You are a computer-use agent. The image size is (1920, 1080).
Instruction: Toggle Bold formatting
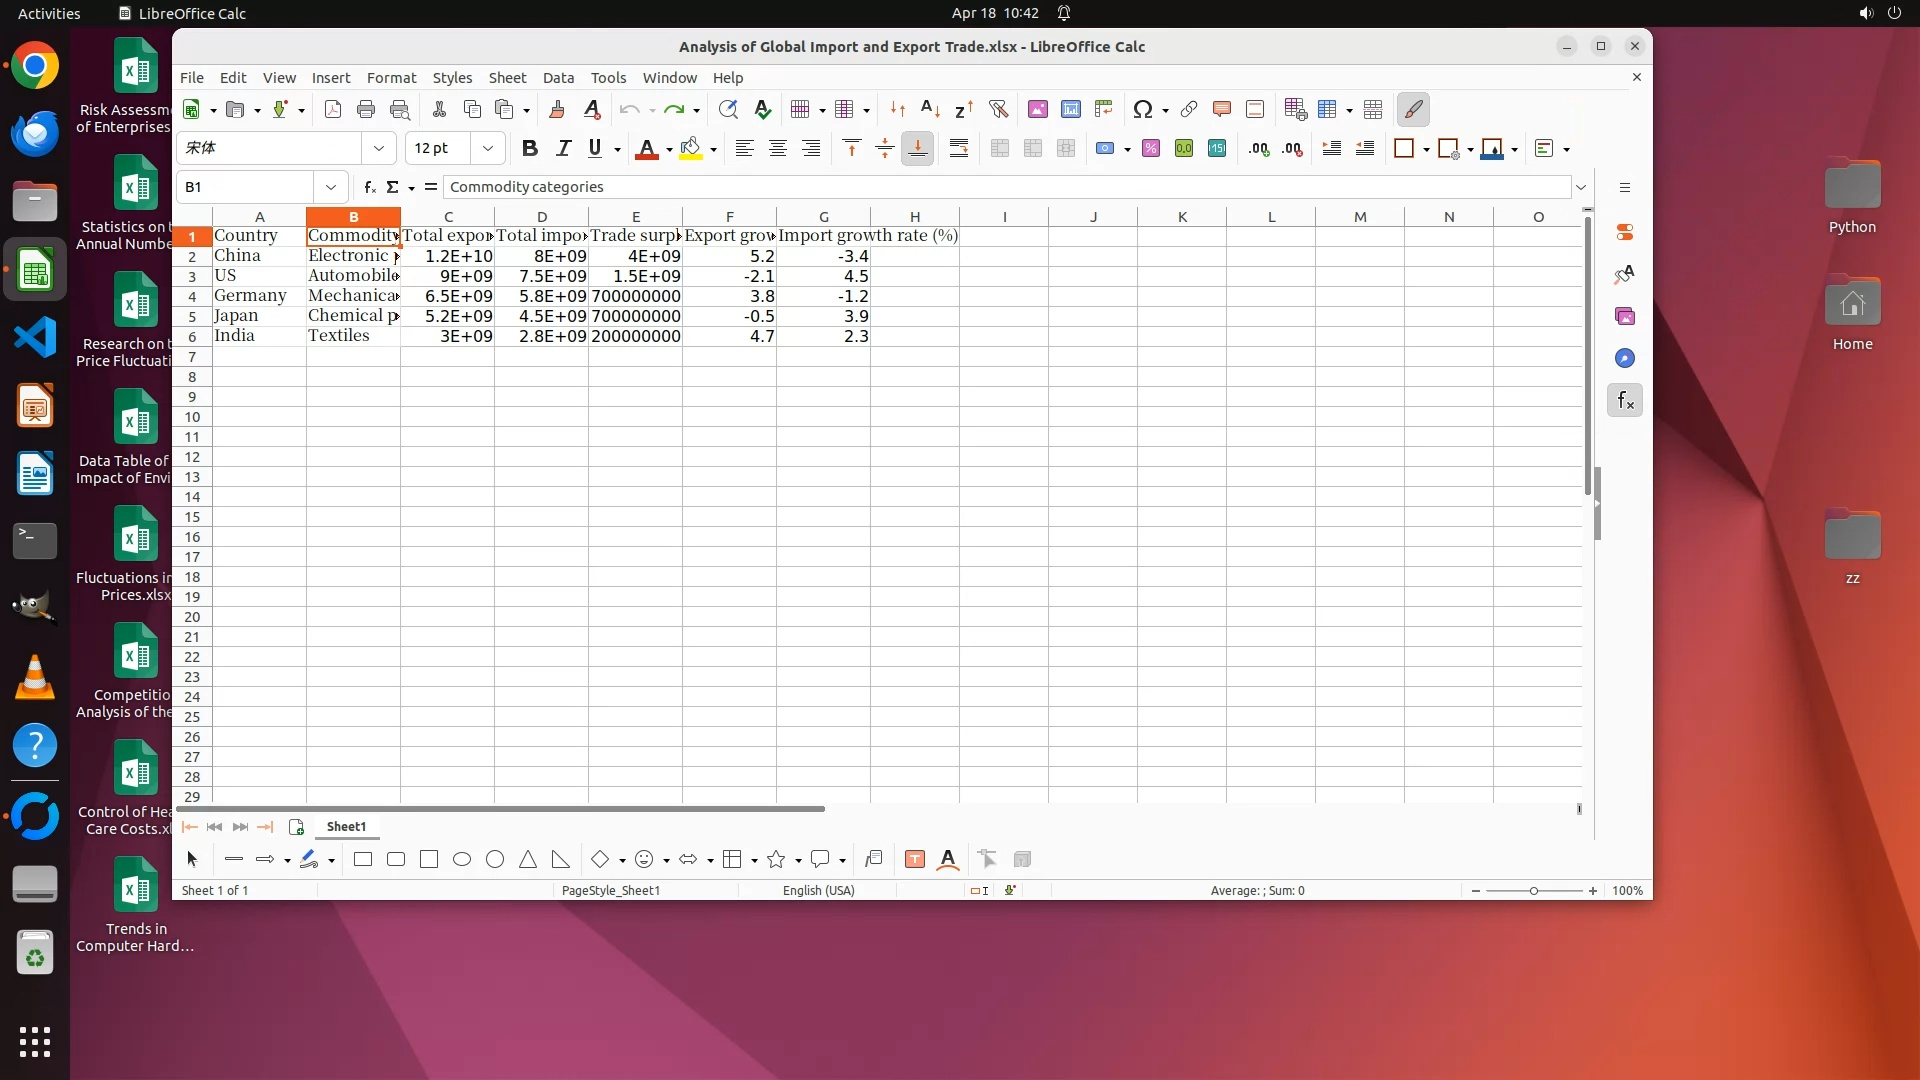coord(530,148)
